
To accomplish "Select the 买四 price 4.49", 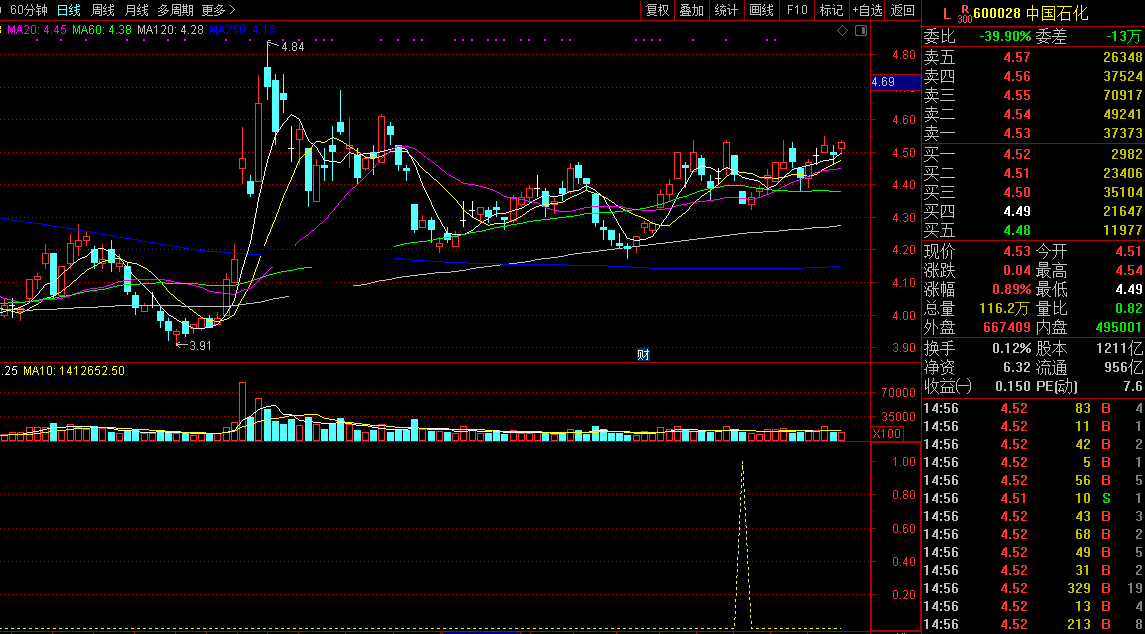I will tap(1016, 211).
